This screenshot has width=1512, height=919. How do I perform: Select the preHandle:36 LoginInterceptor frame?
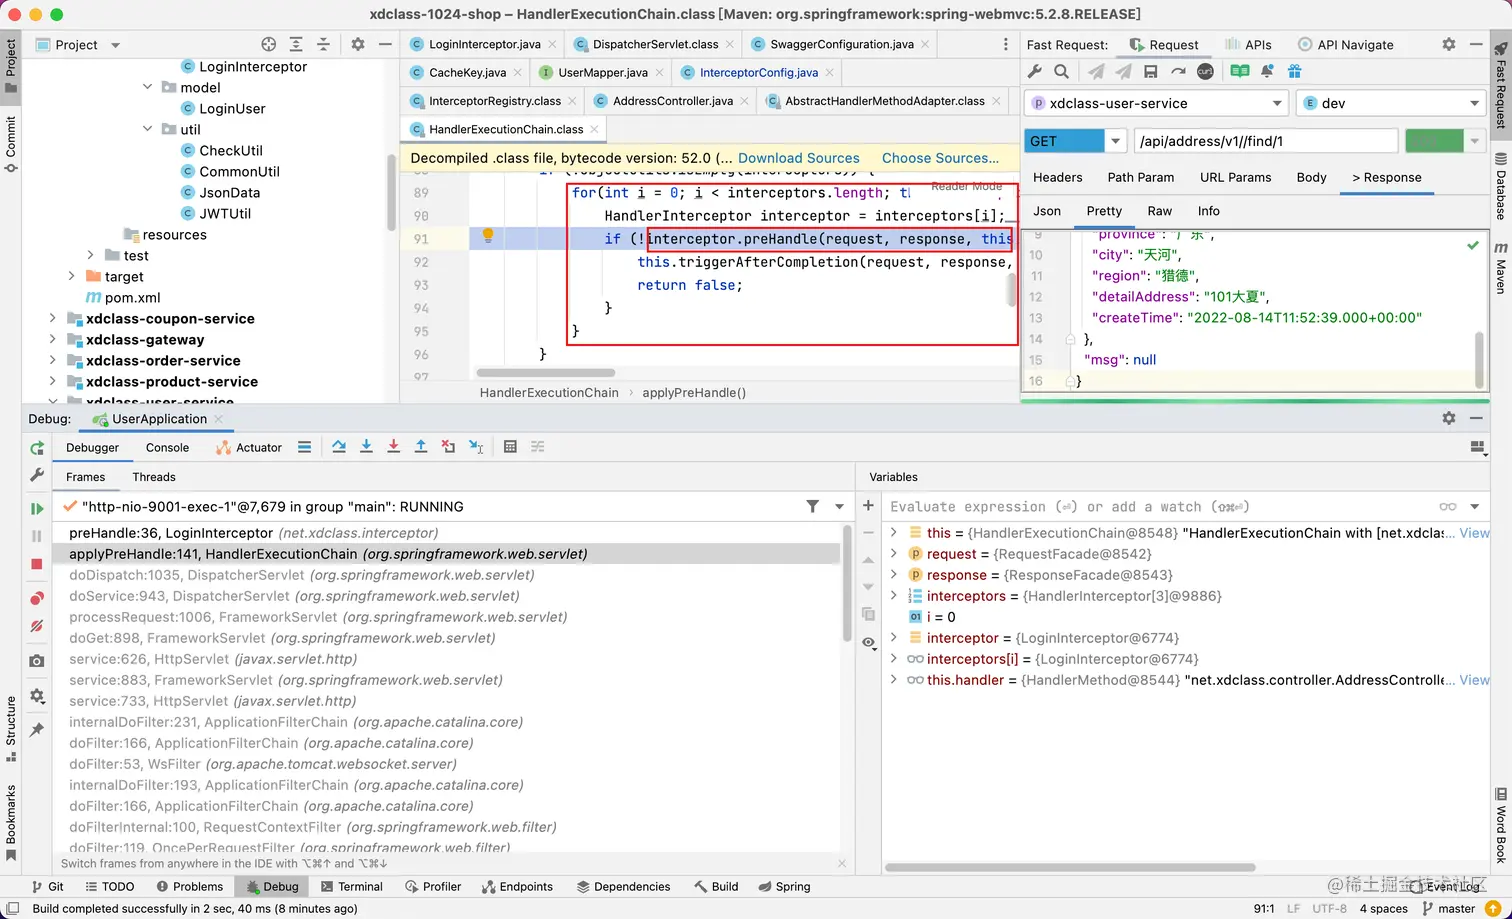[446, 533]
